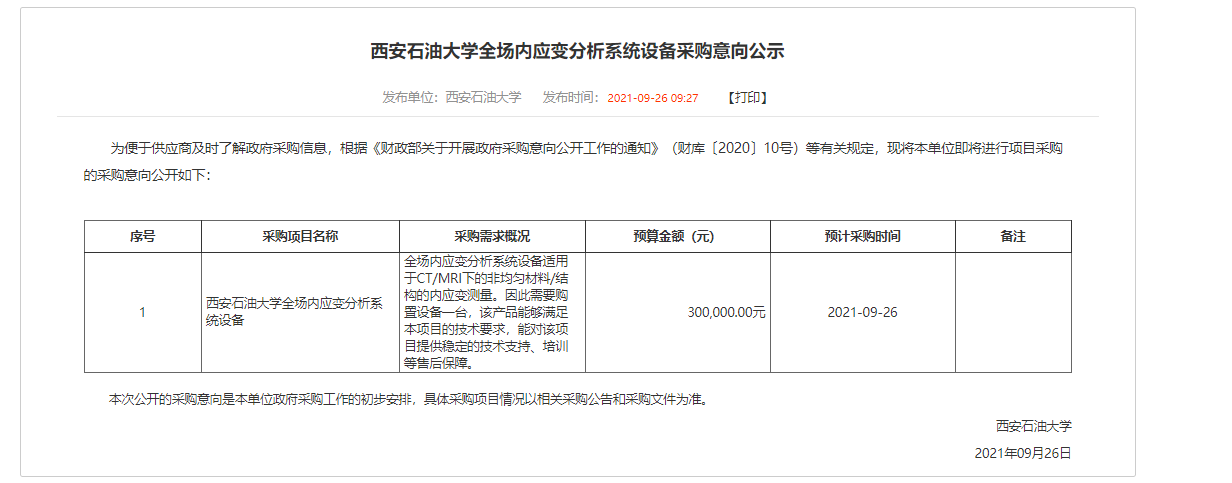
Task: Click the planned purchase date 2021-09-26 cell
Action: point(862,312)
